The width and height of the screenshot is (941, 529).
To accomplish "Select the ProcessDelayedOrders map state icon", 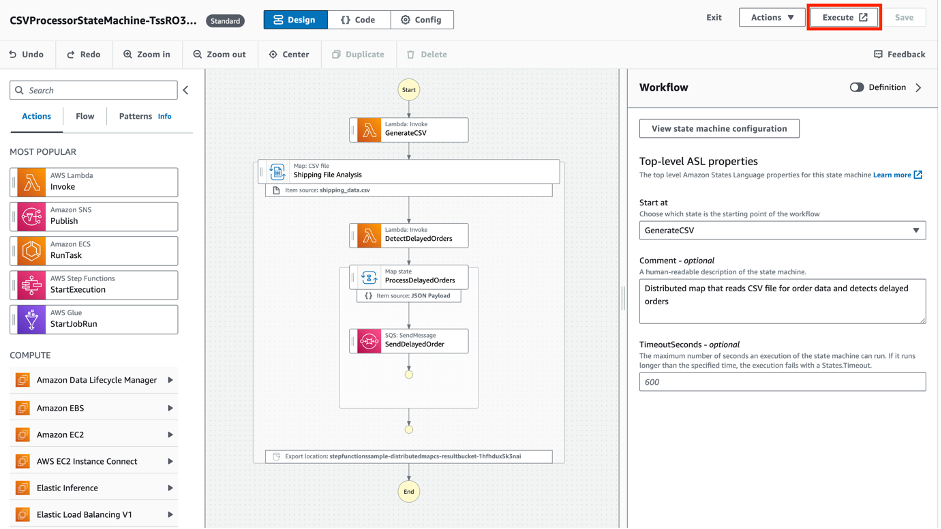I will 369,277.
